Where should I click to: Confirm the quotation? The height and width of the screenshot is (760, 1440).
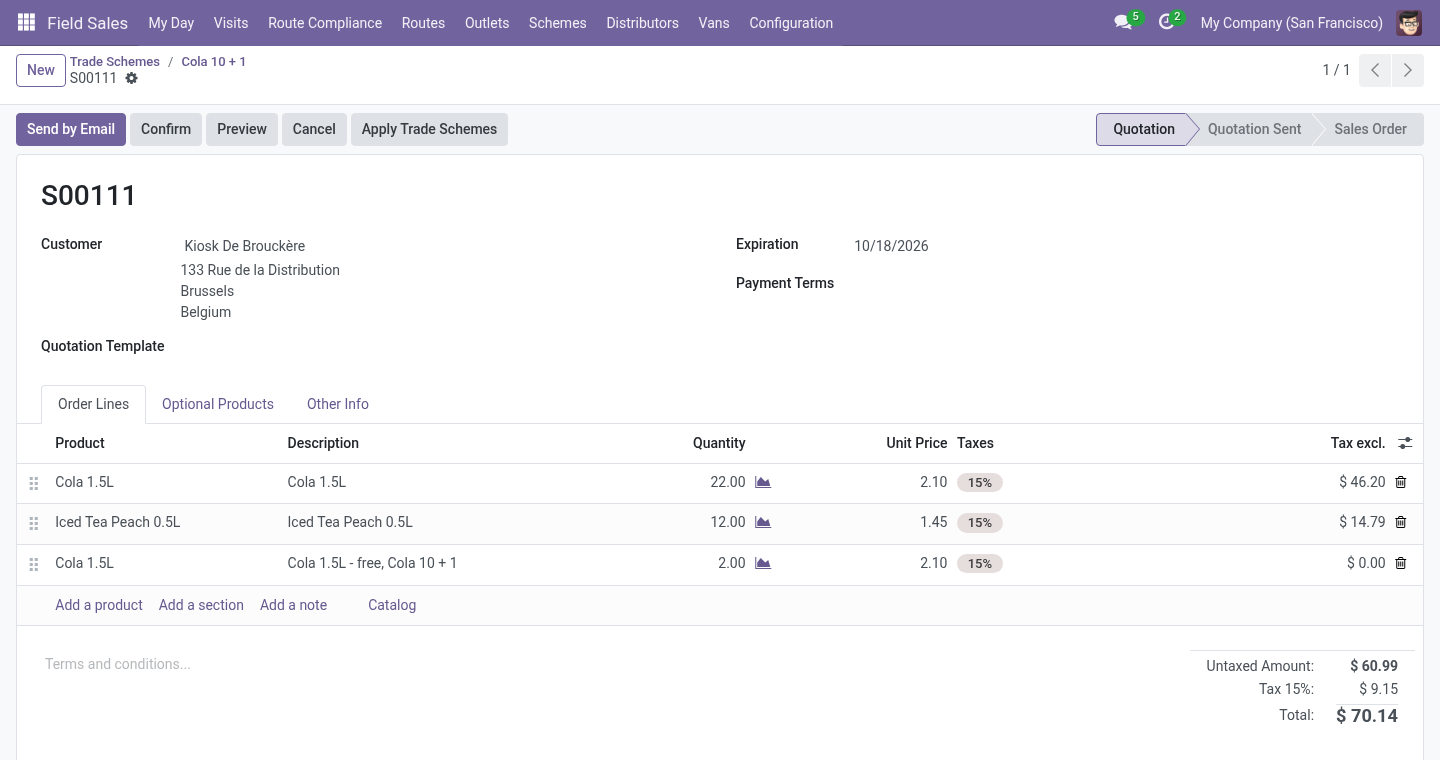[166, 129]
